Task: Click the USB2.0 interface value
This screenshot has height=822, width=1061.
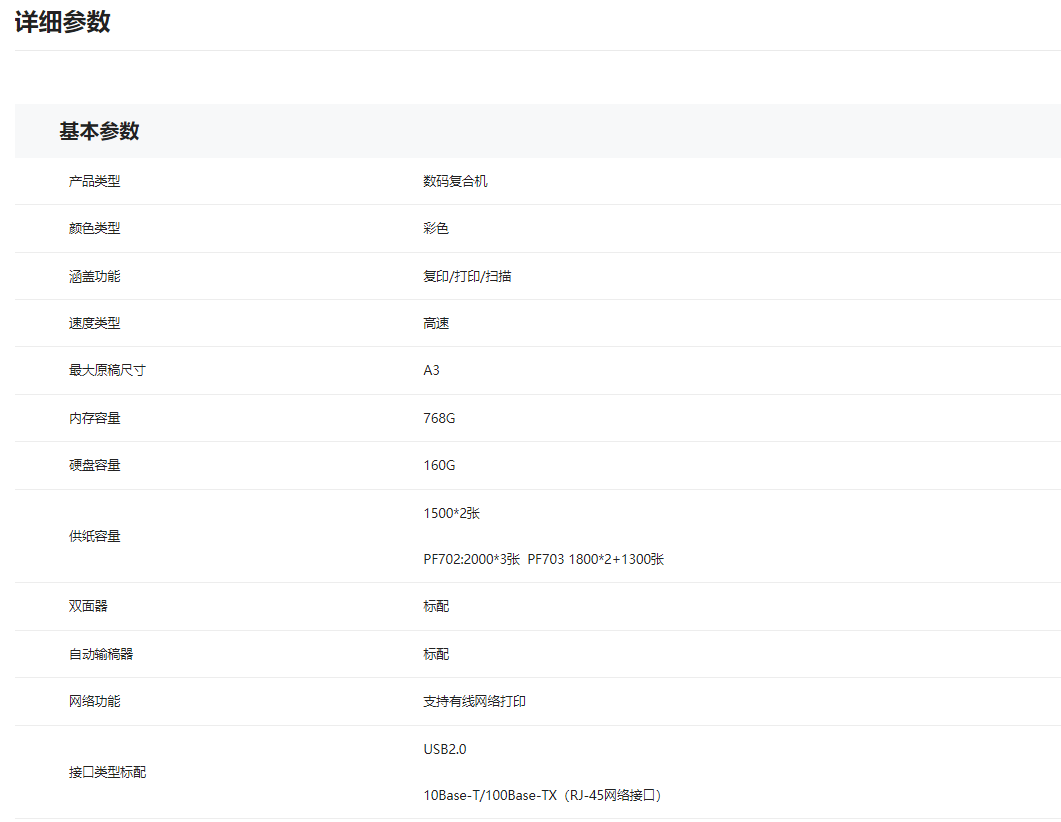Action: point(445,749)
